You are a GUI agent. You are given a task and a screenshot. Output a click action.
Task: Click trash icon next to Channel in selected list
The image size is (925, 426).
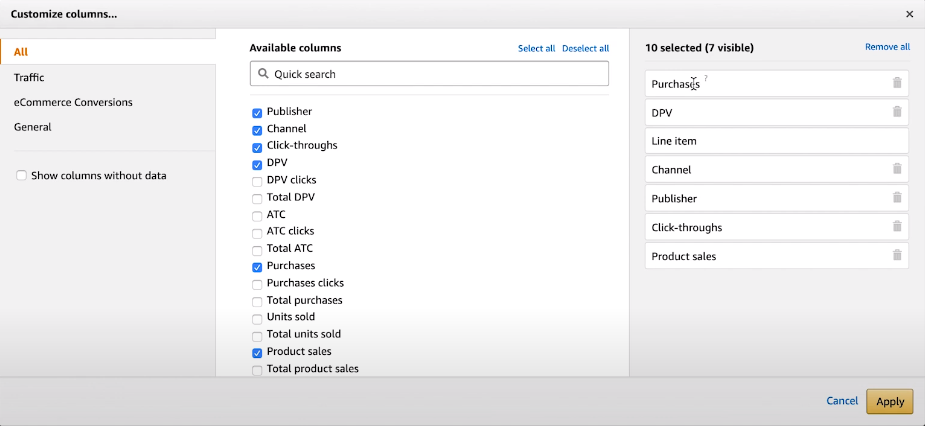(897, 169)
